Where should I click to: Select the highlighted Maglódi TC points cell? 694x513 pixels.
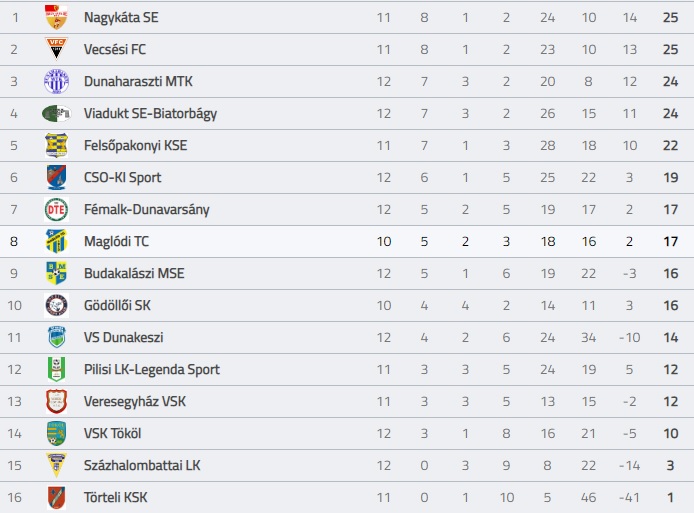(671, 241)
